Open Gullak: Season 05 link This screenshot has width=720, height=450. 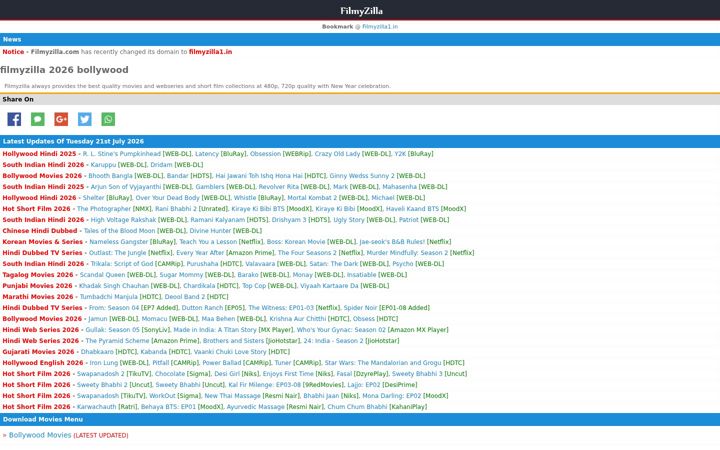(x=112, y=330)
